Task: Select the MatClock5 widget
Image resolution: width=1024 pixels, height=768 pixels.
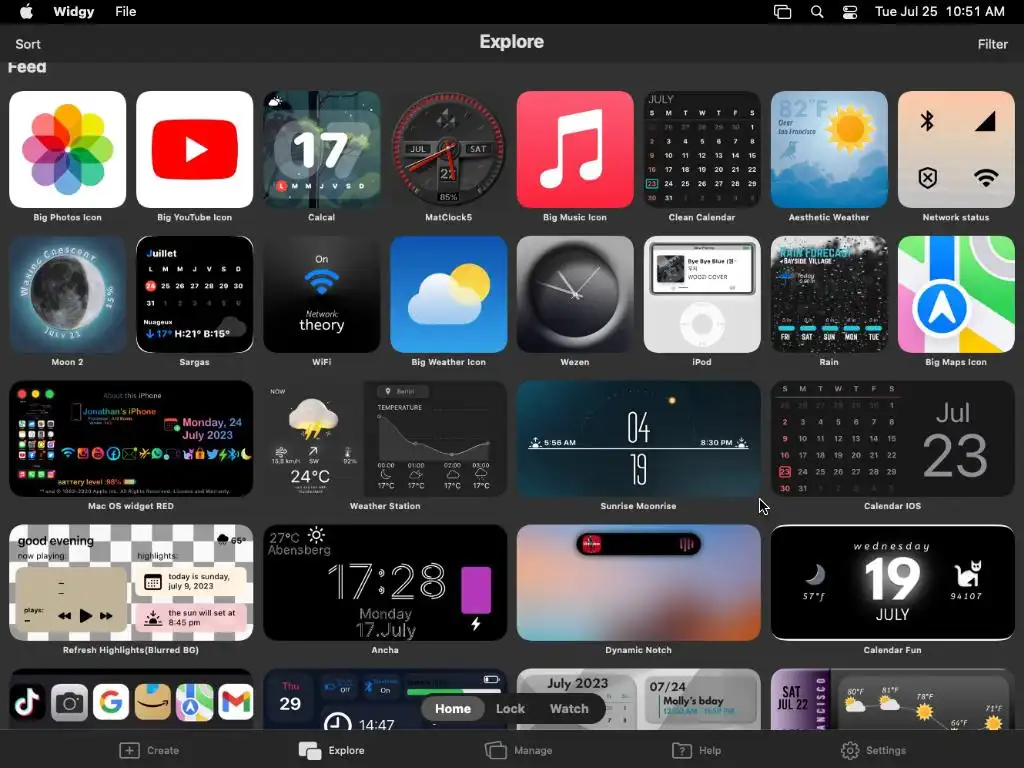Action: 448,150
